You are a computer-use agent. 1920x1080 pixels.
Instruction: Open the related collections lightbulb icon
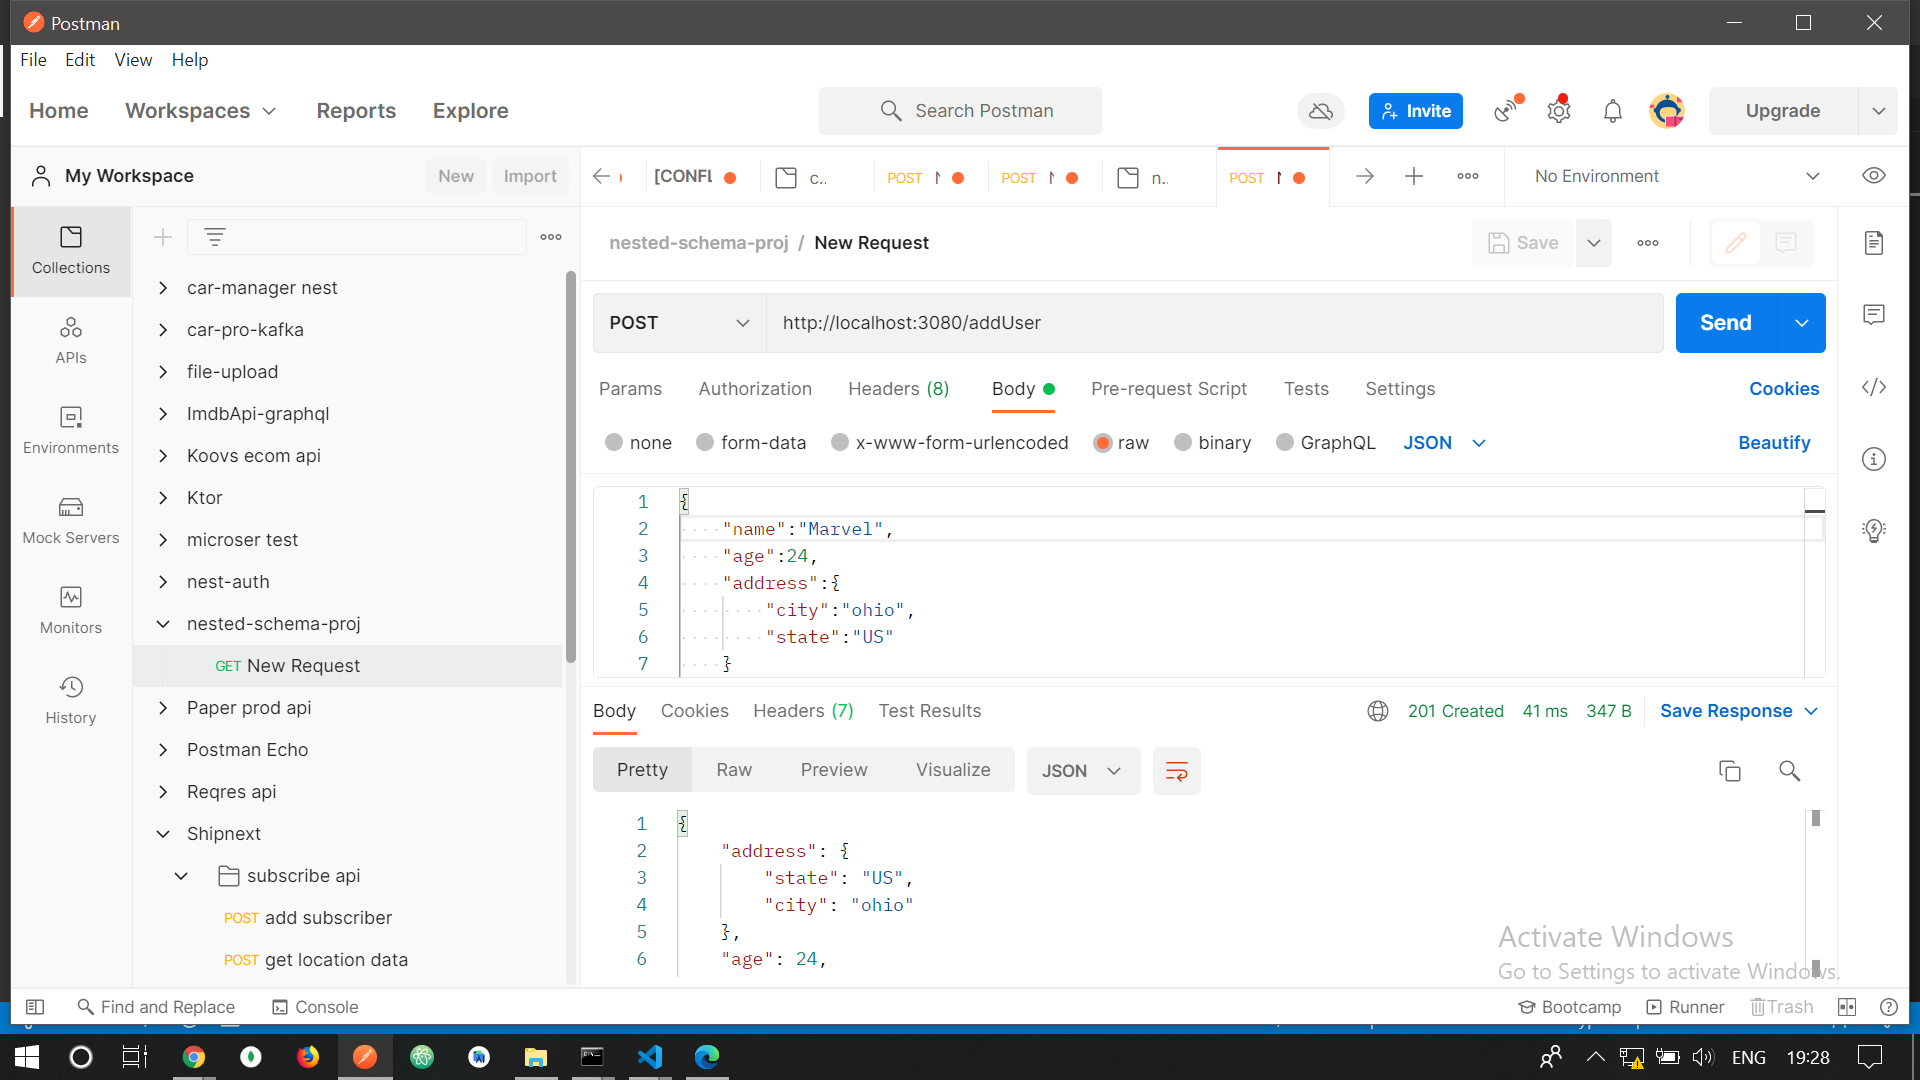1874,531
